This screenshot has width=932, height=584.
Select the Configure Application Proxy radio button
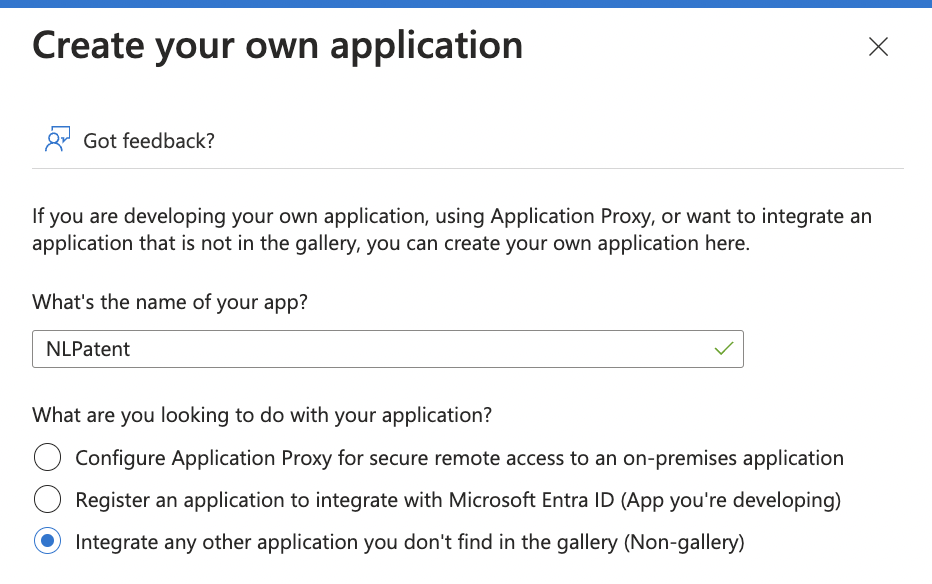[x=48, y=457]
